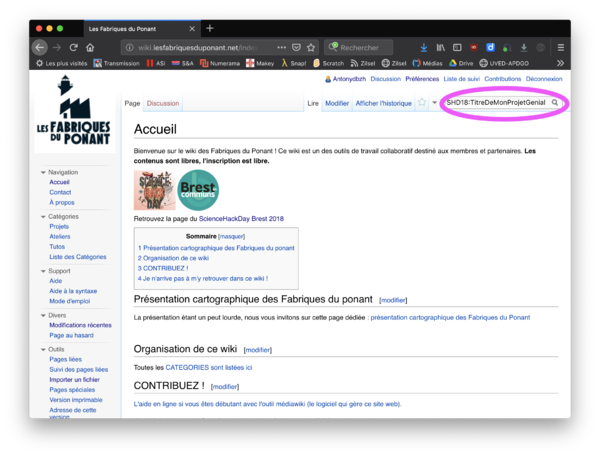
Task: Collapse the Navigation sidebar section
Action: [x=43, y=172]
